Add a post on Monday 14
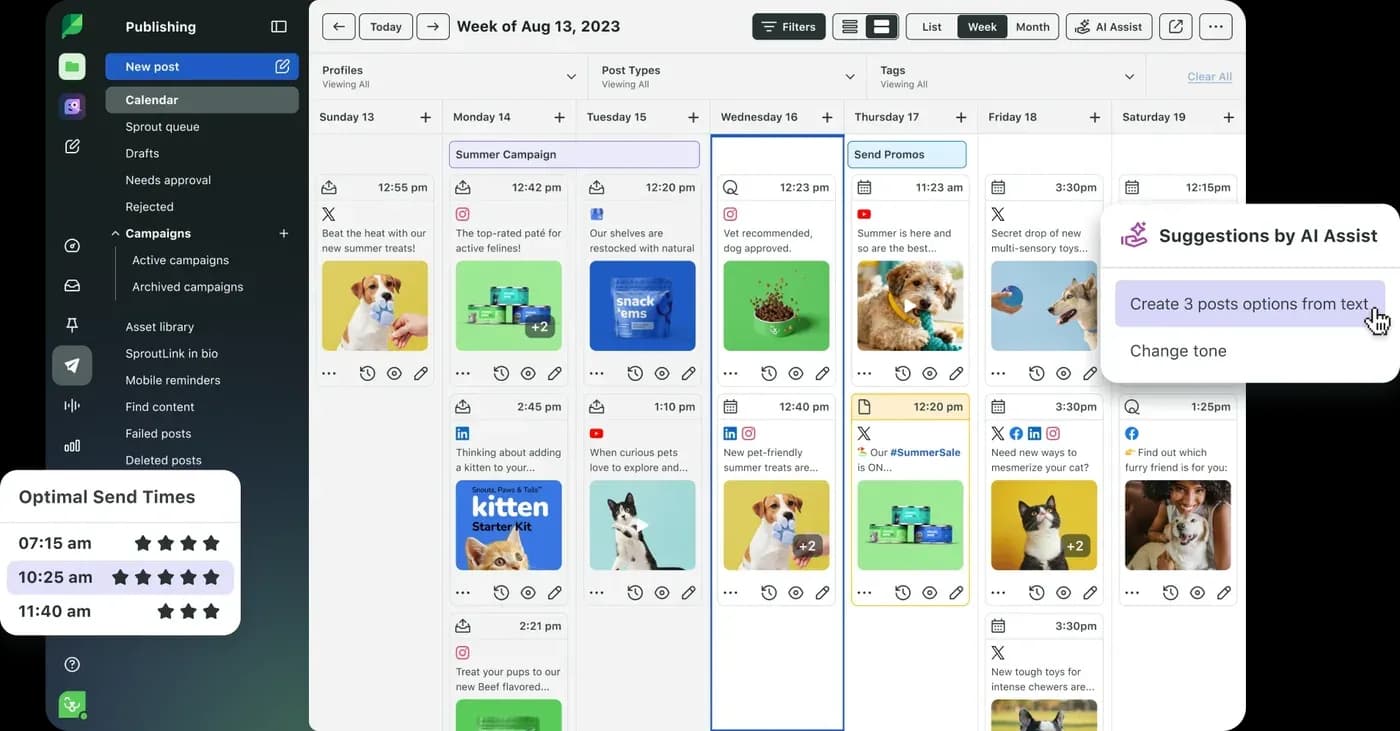The height and width of the screenshot is (731, 1400). (560, 117)
